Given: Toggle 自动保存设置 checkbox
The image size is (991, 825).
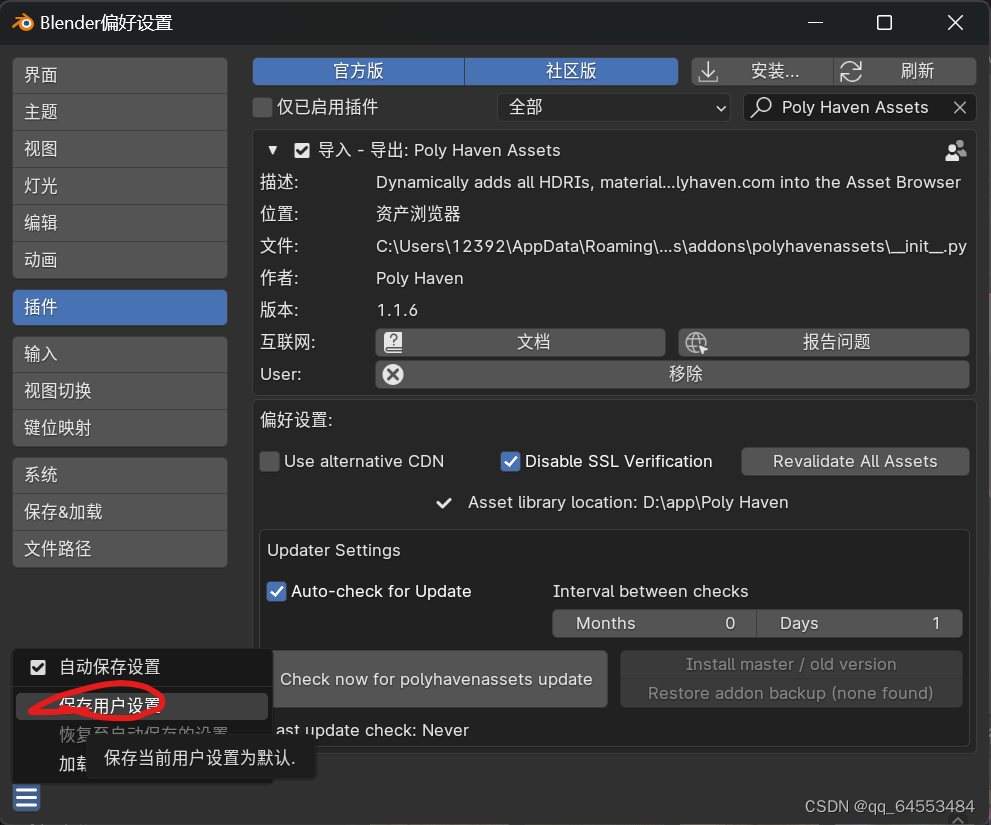Looking at the screenshot, I should [x=38, y=668].
